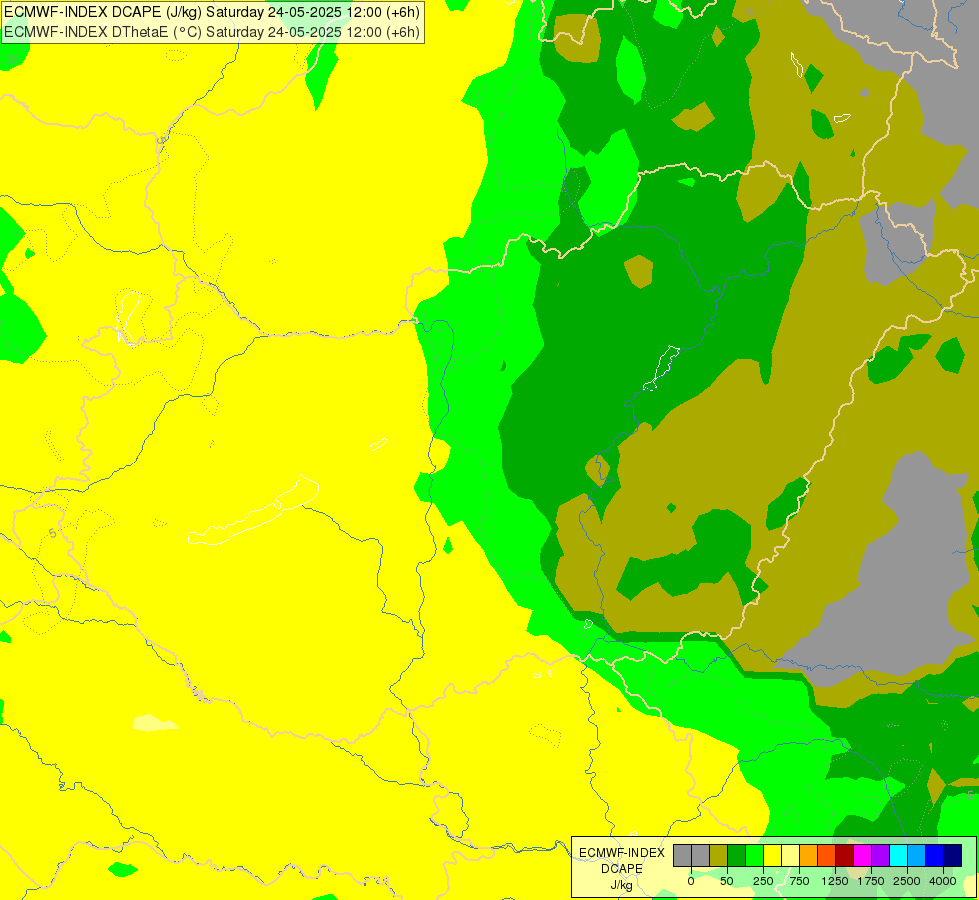Click the J/kg unit label in legend
The image size is (979, 900).
coord(621,885)
